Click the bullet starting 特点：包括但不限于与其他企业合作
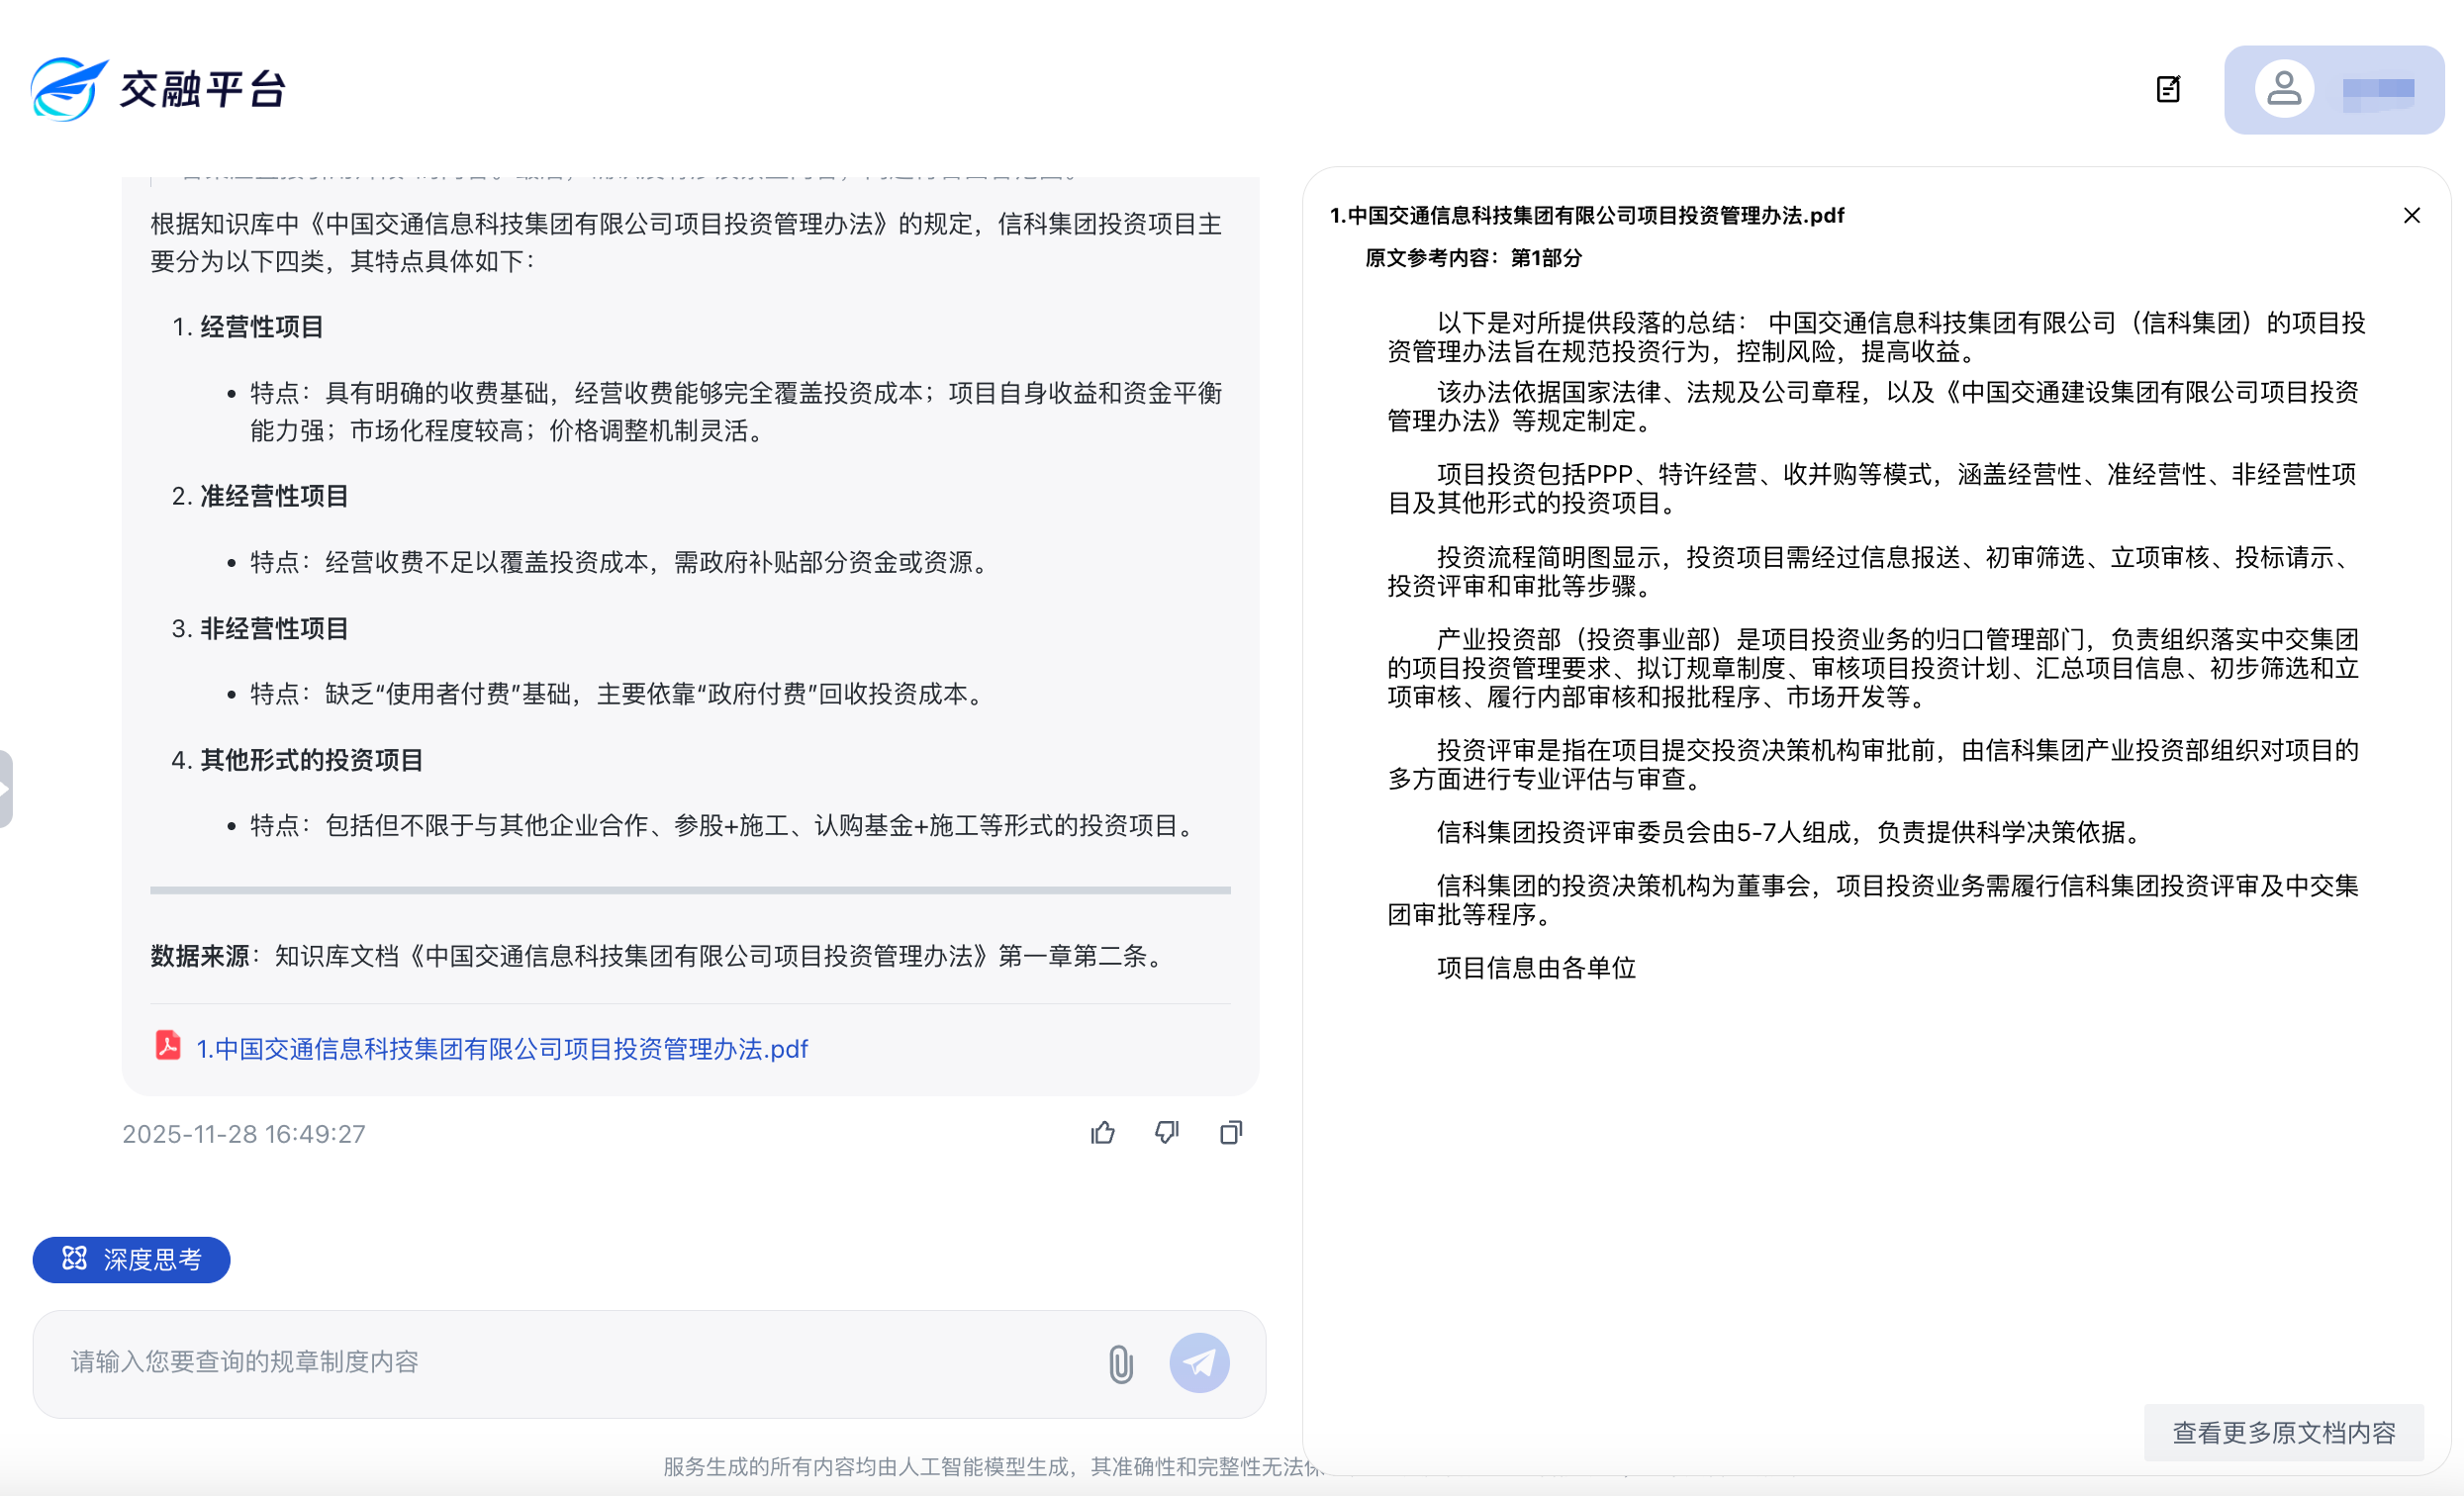2464x1496 pixels. pos(724,825)
